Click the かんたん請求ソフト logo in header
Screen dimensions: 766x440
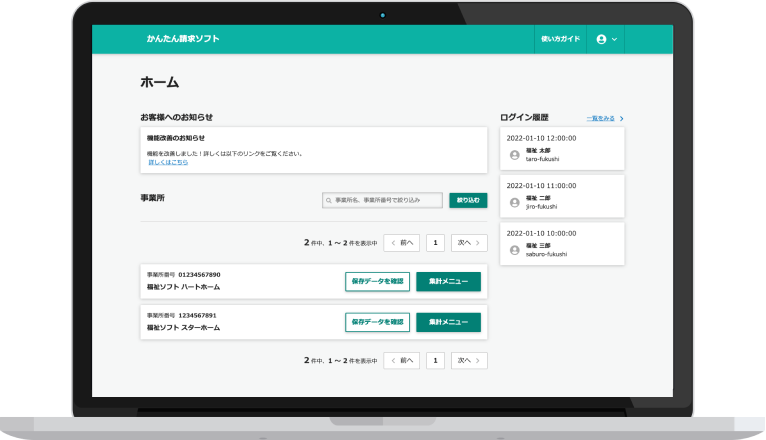[x=183, y=39]
